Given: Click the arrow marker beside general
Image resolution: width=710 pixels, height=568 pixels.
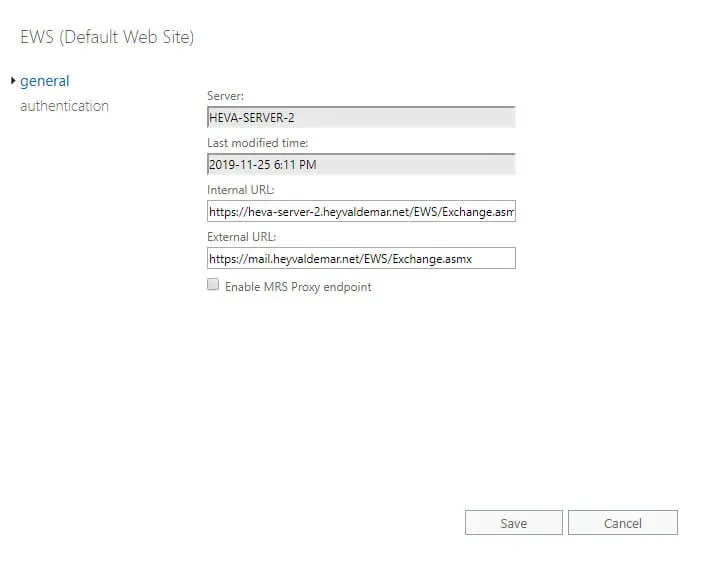Looking at the screenshot, I should pos(13,81).
